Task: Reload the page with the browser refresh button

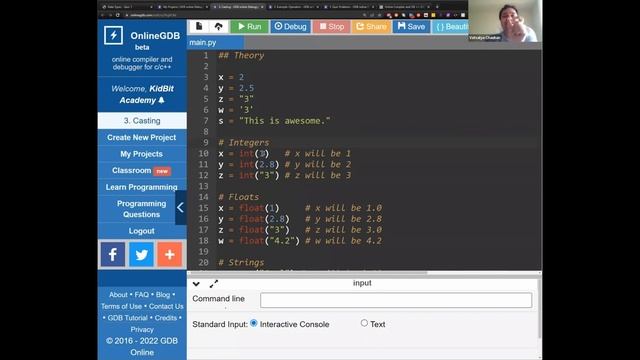Action: pos(118,15)
